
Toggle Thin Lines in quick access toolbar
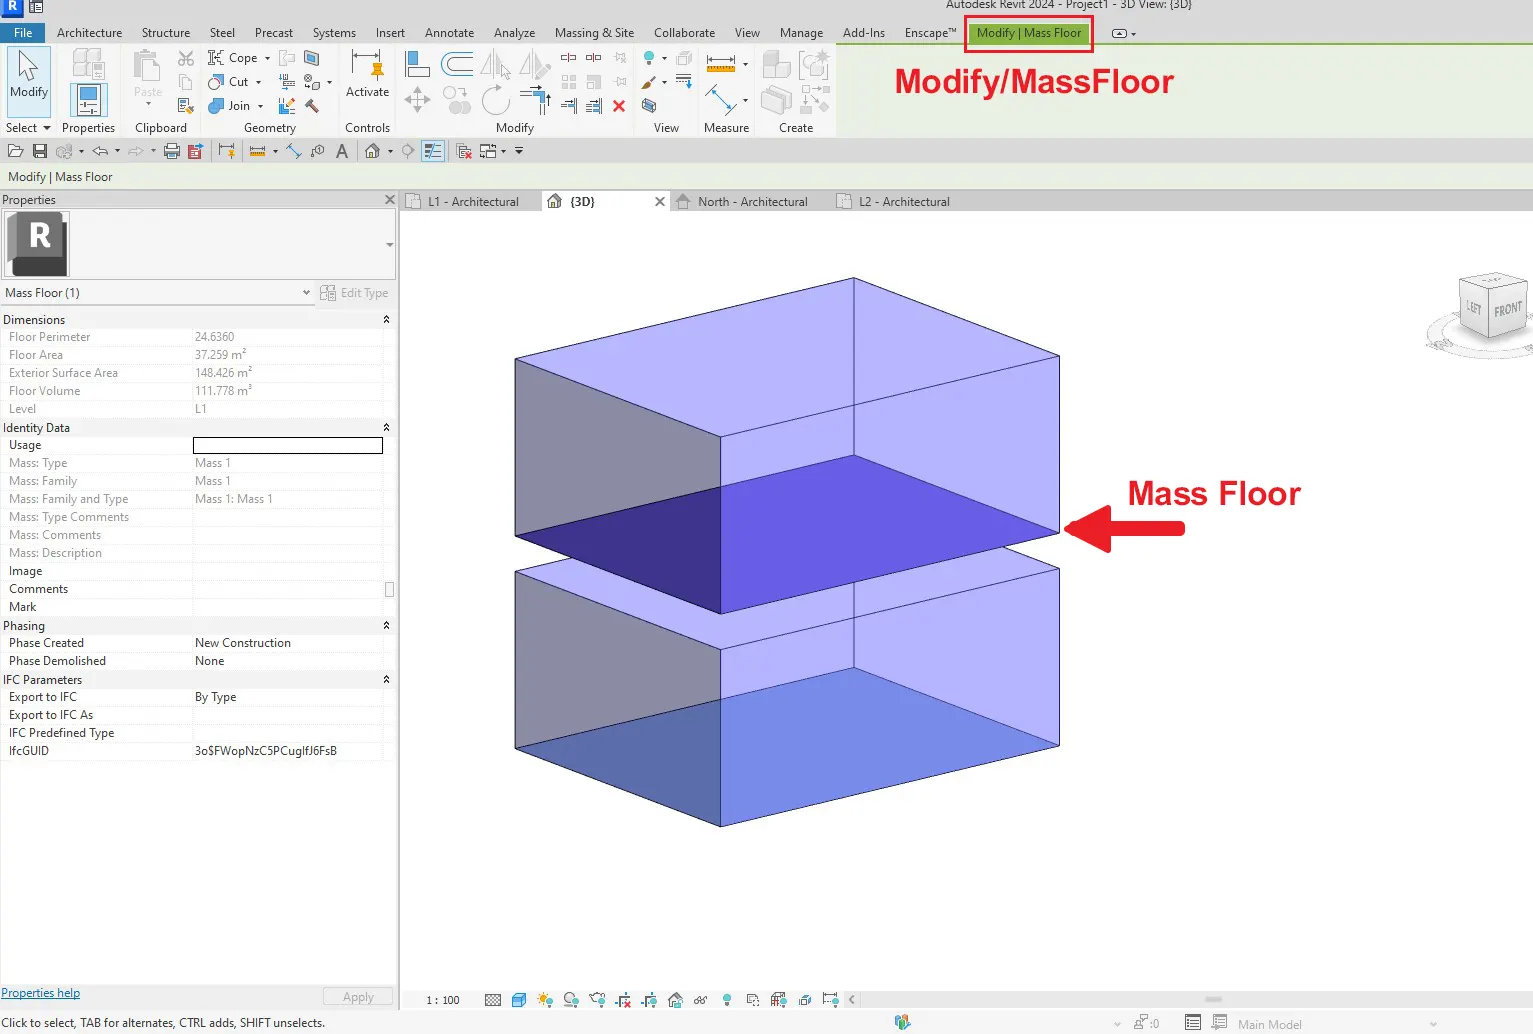[433, 151]
